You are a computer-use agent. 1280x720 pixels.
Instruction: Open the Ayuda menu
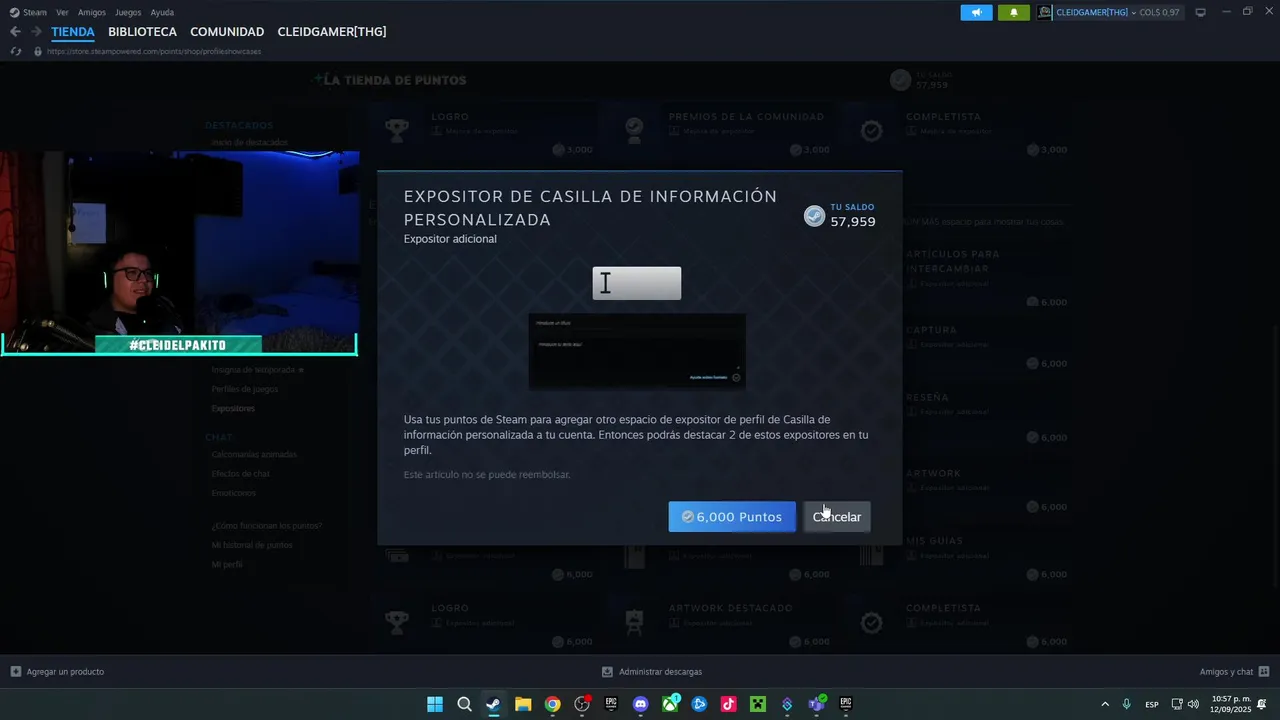[x=162, y=12]
